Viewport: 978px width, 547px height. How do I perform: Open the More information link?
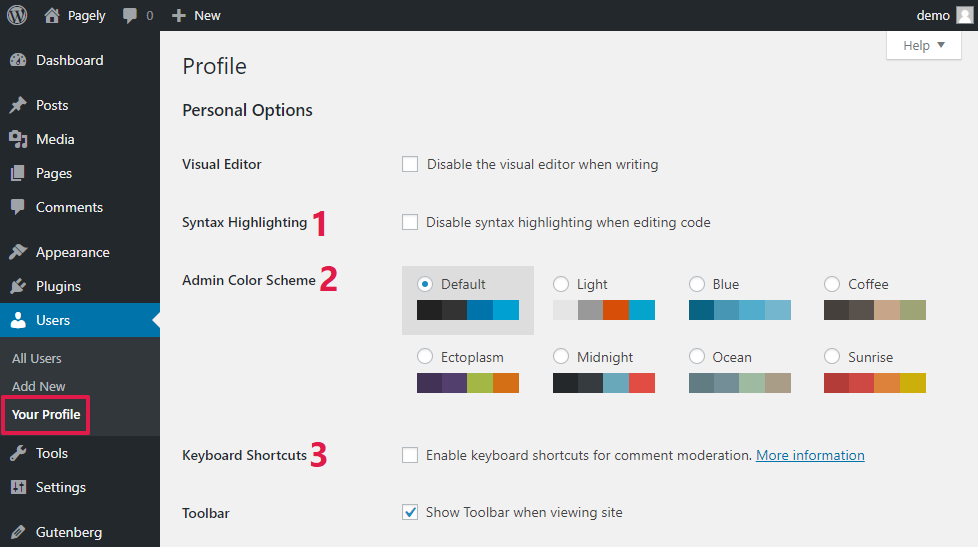pos(810,455)
